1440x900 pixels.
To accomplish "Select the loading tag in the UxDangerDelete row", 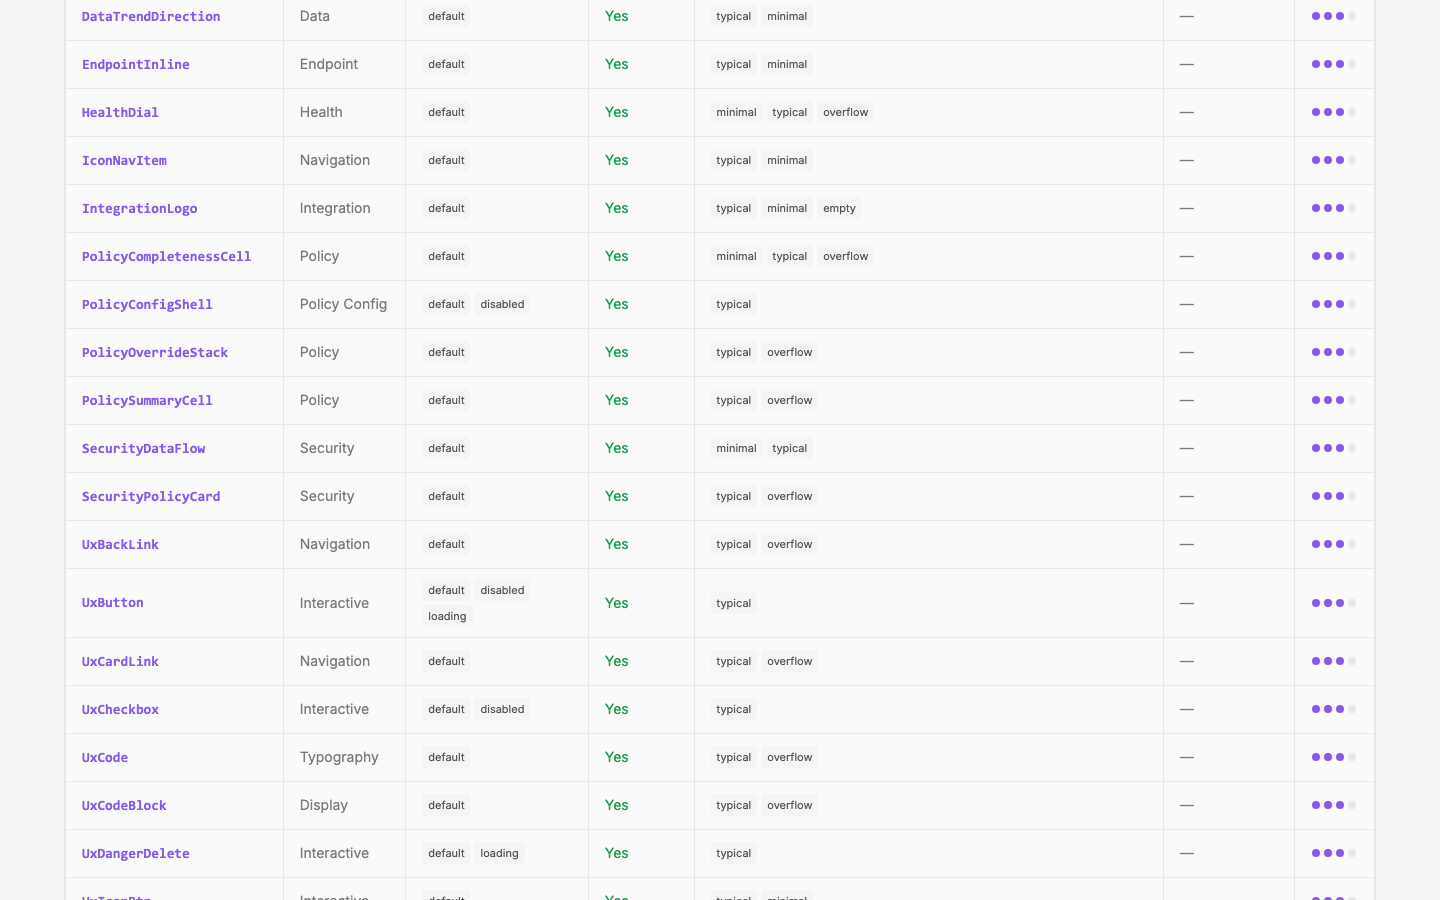I will click(499, 853).
